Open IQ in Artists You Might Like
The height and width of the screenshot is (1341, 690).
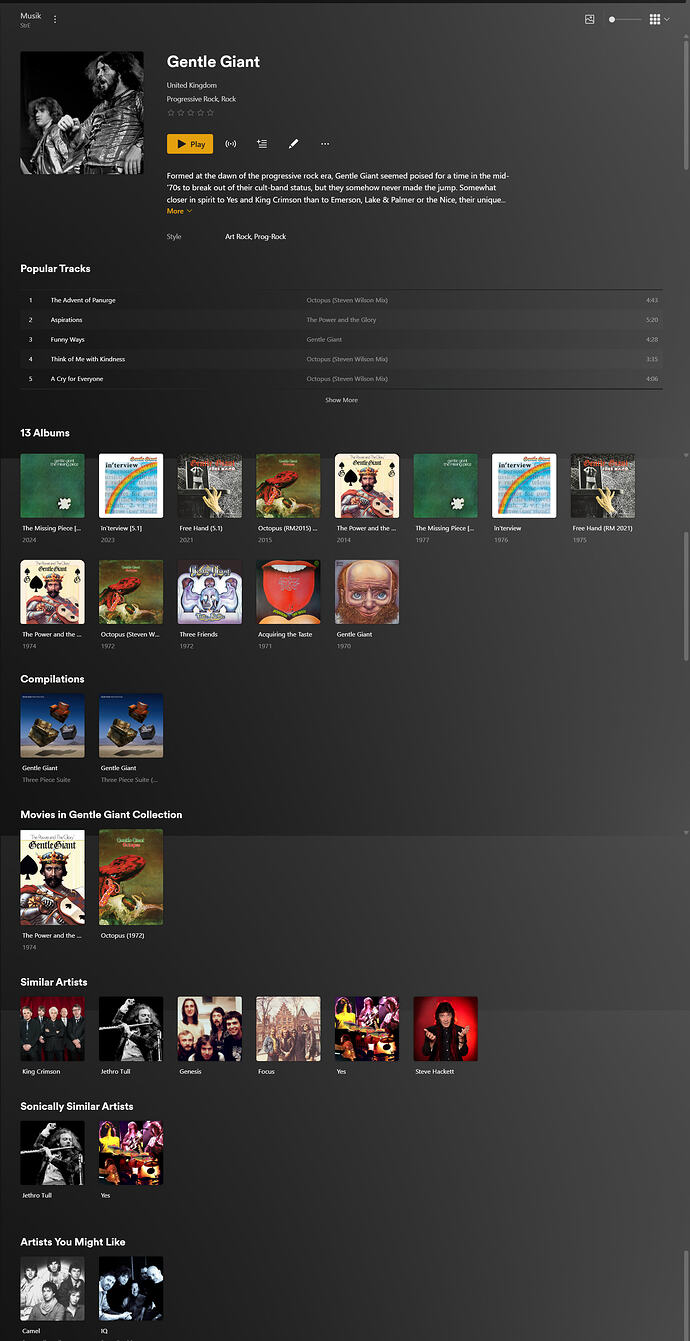pyautogui.click(x=131, y=1289)
